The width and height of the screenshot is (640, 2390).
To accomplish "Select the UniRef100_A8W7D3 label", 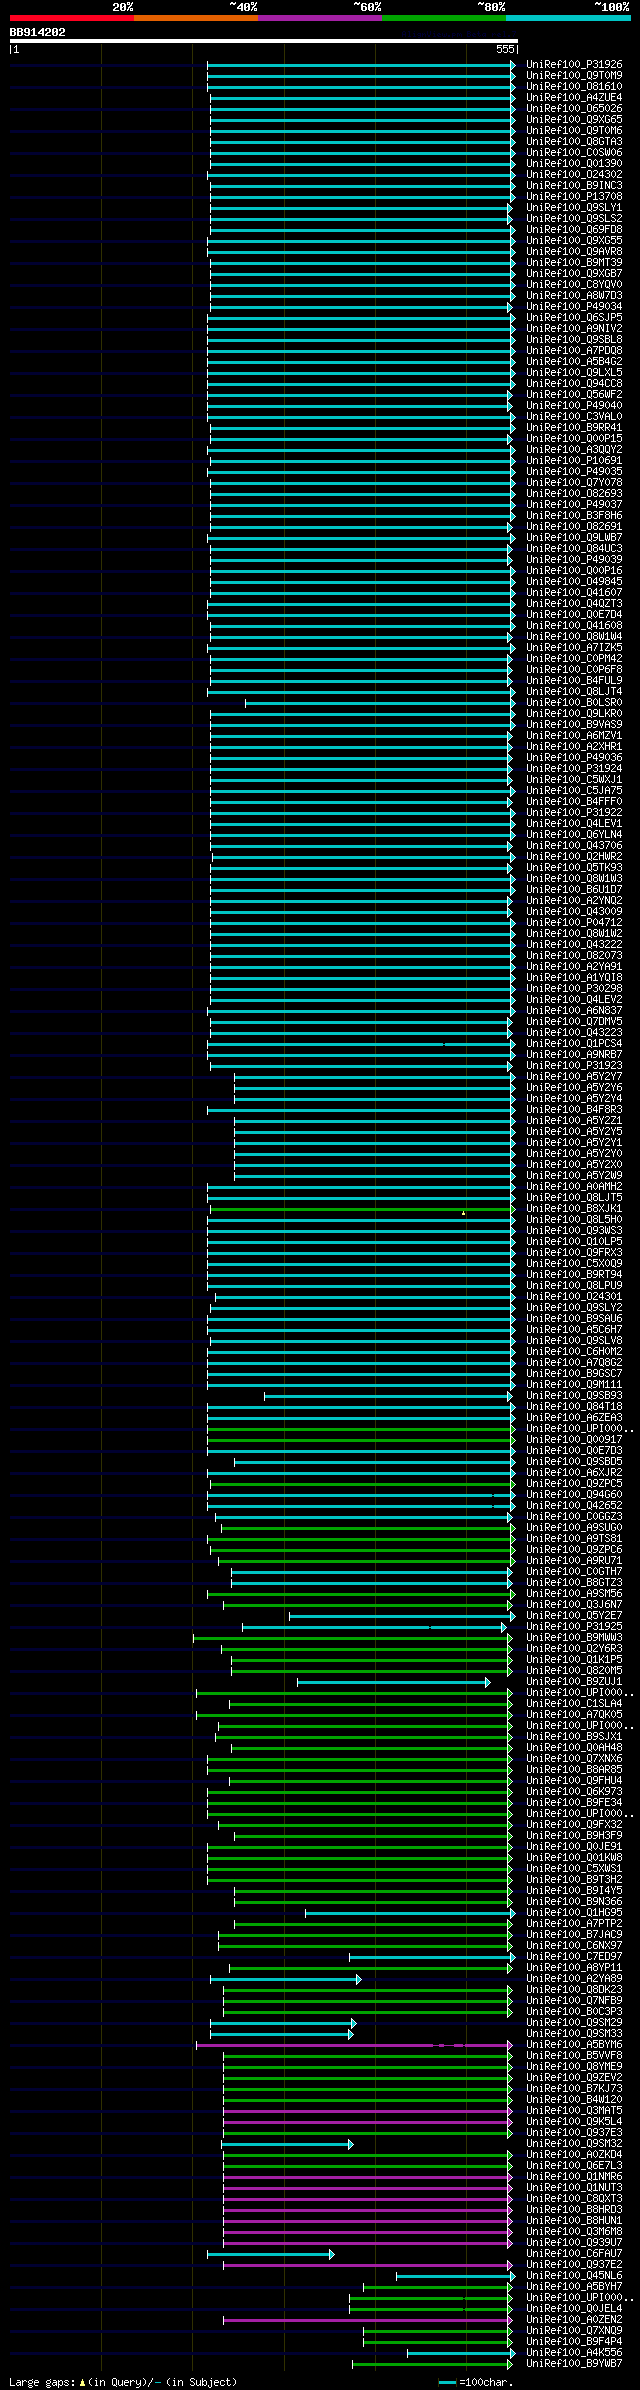I will (x=574, y=296).
